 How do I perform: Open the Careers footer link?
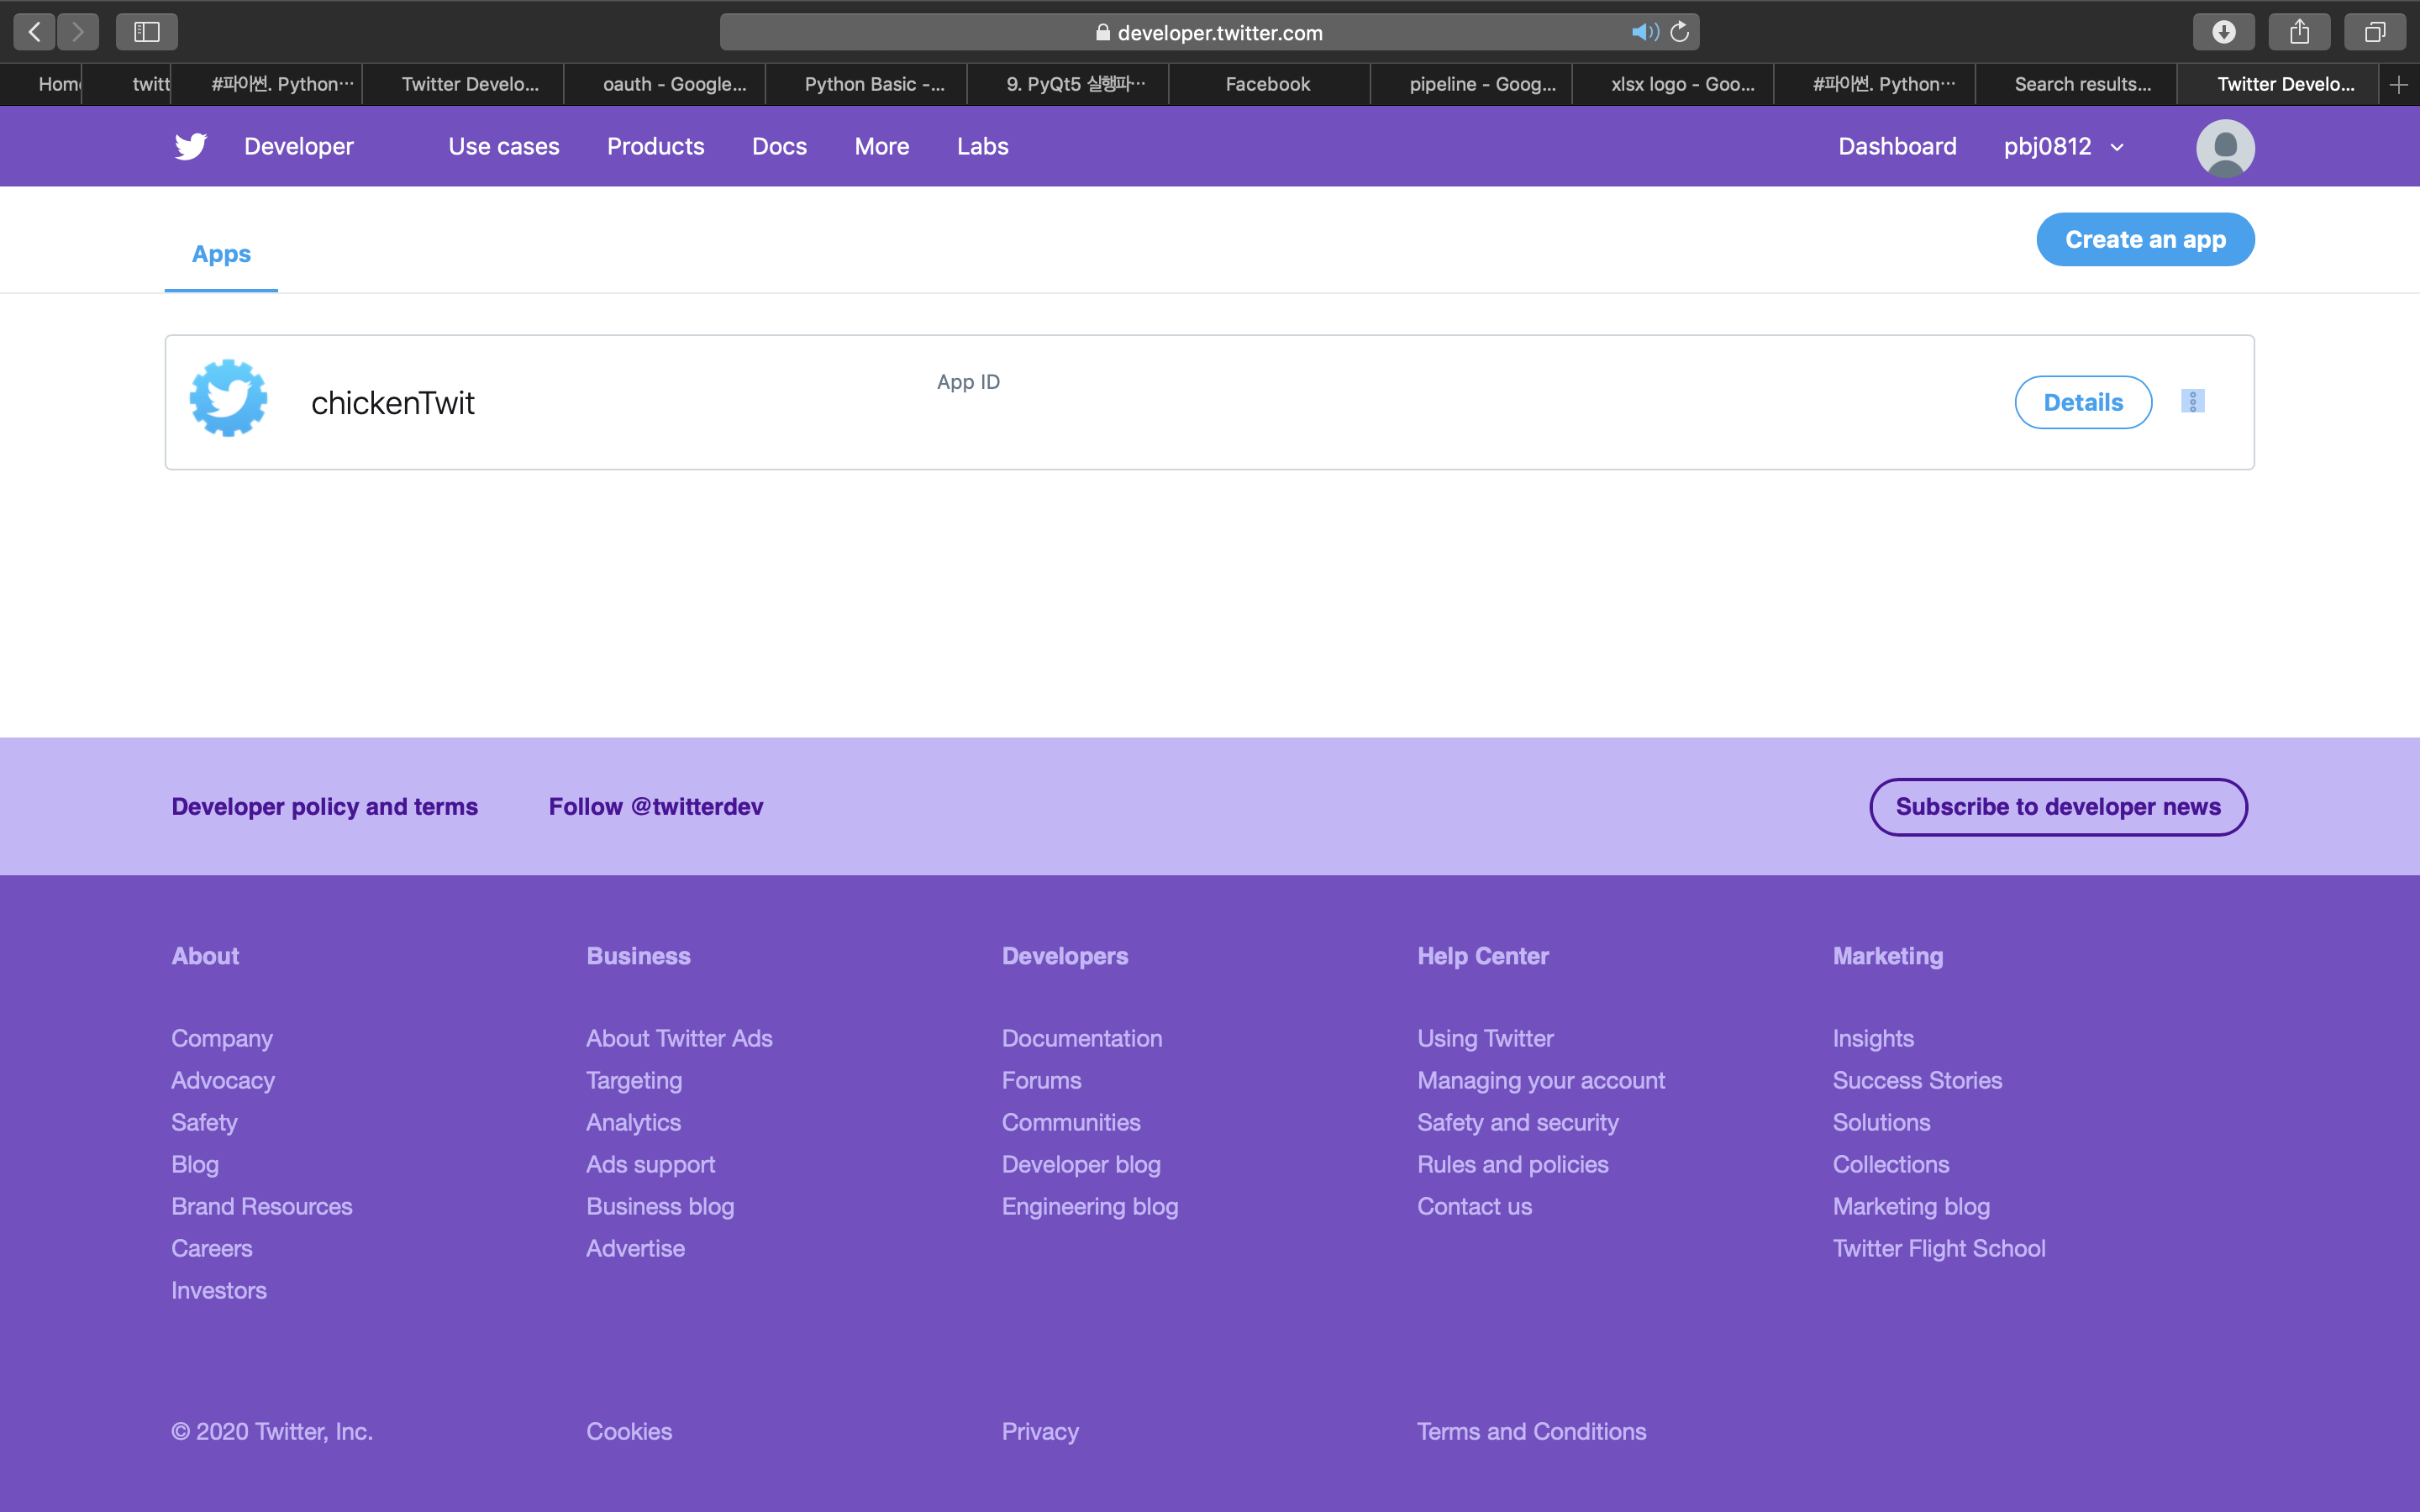pos(211,1248)
